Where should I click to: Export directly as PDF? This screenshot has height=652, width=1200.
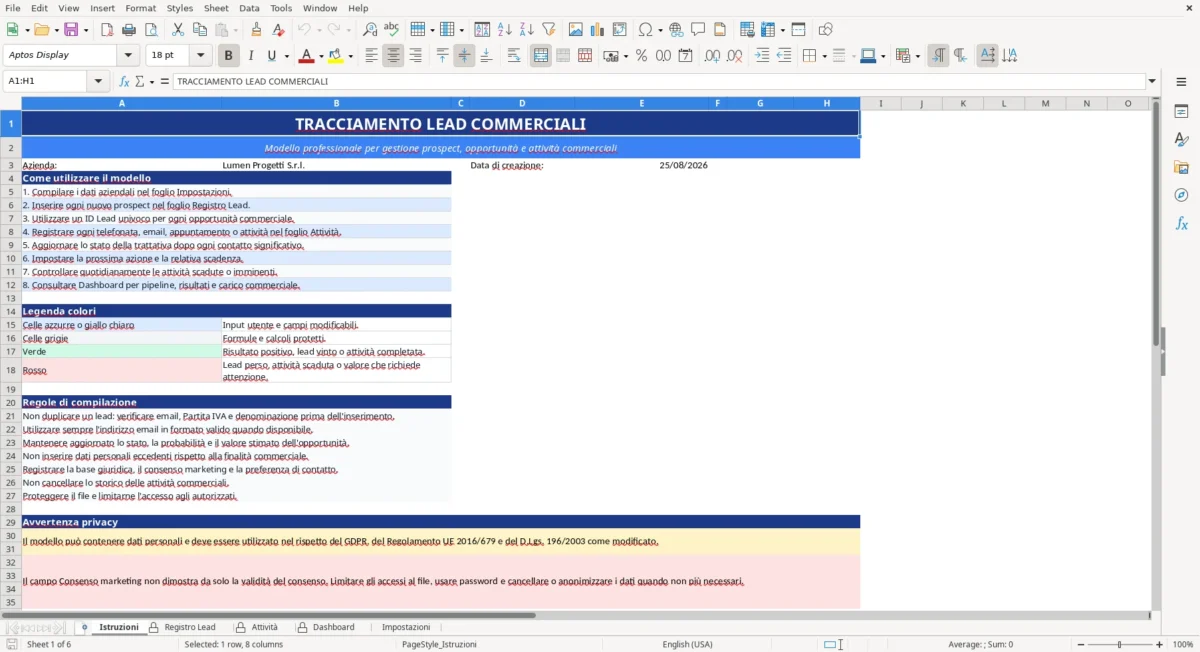[107, 30]
